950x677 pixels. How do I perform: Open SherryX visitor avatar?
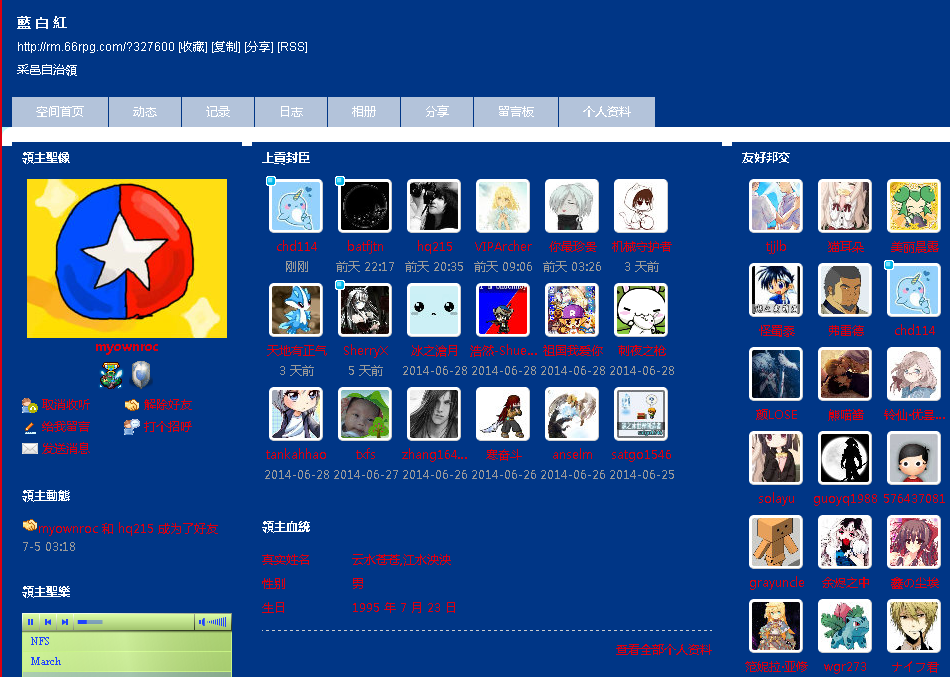point(365,310)
